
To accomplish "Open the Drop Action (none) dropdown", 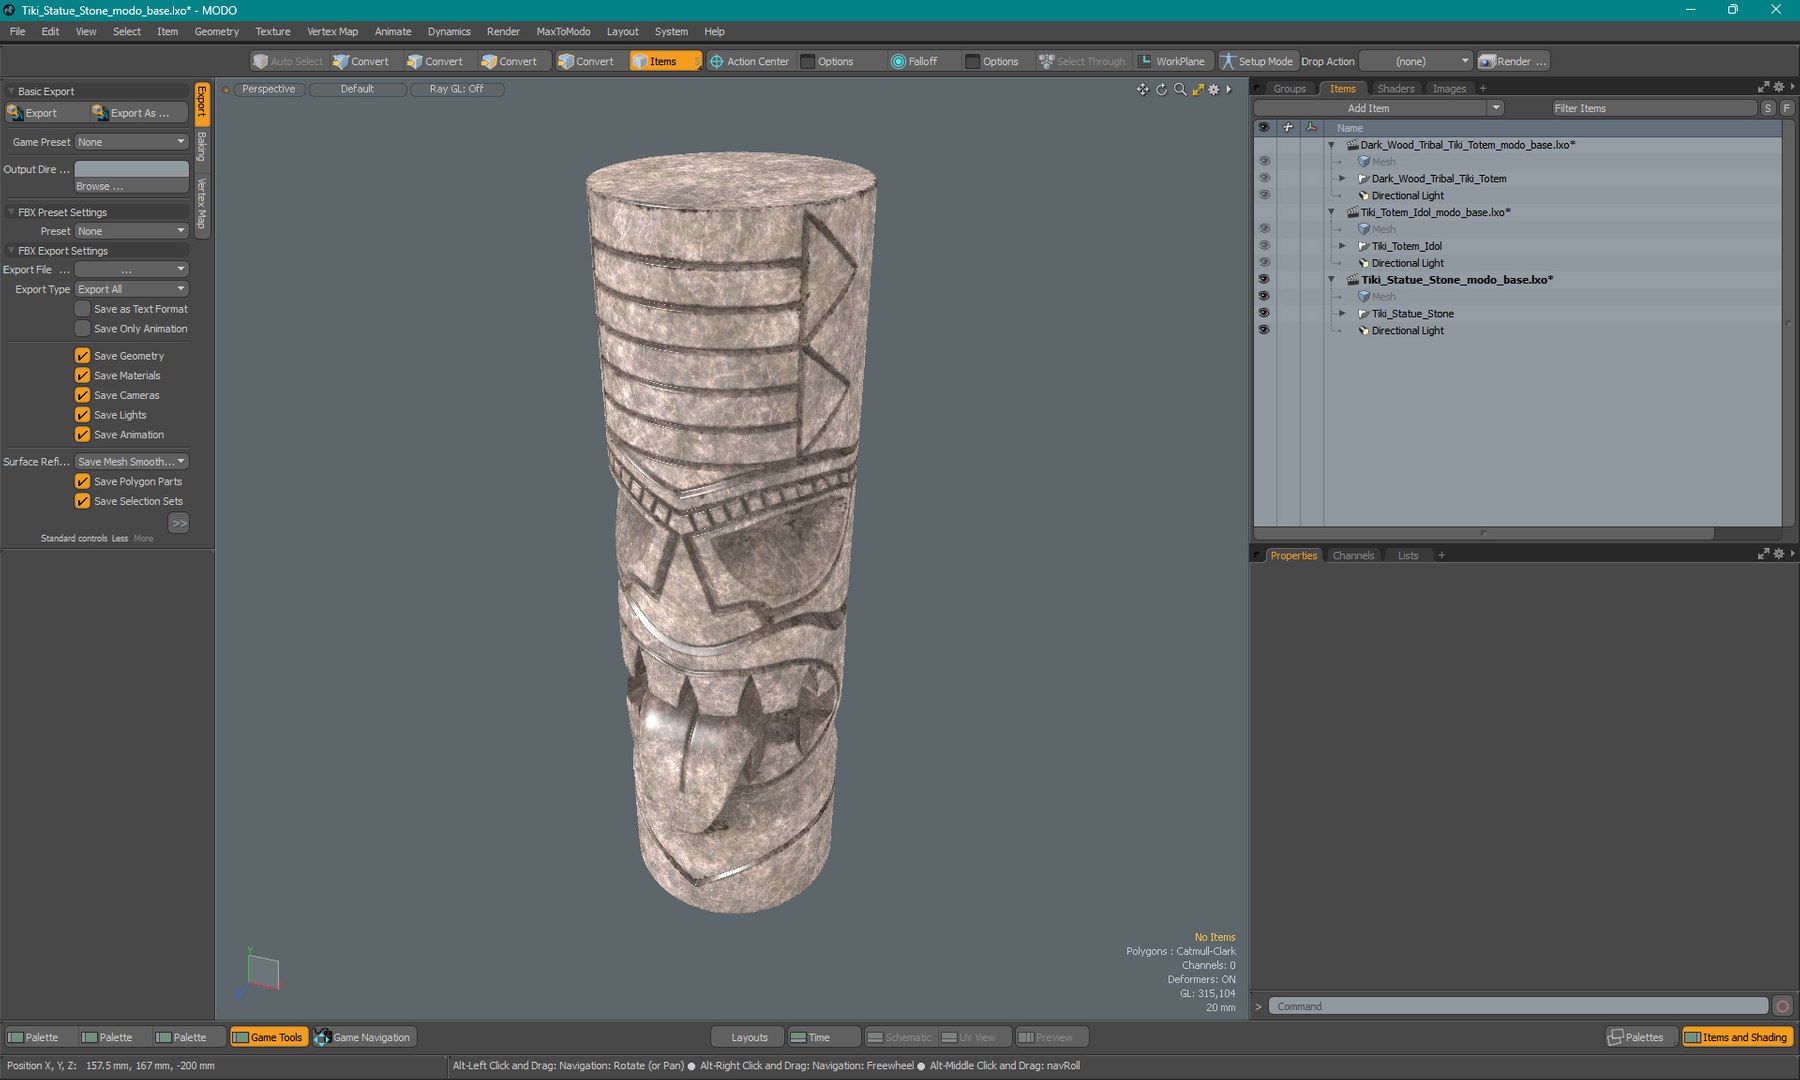I will pyautogui.click(x=1416, y=61).
